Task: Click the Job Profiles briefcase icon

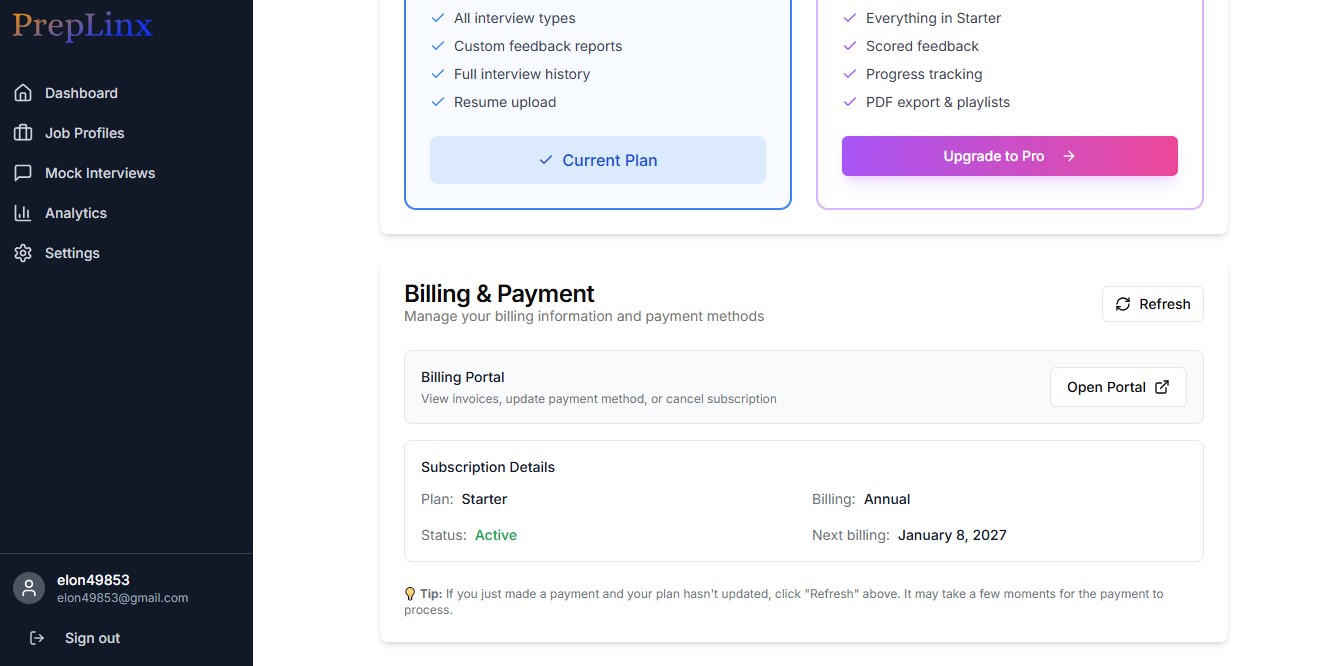Action: (23, 133)
